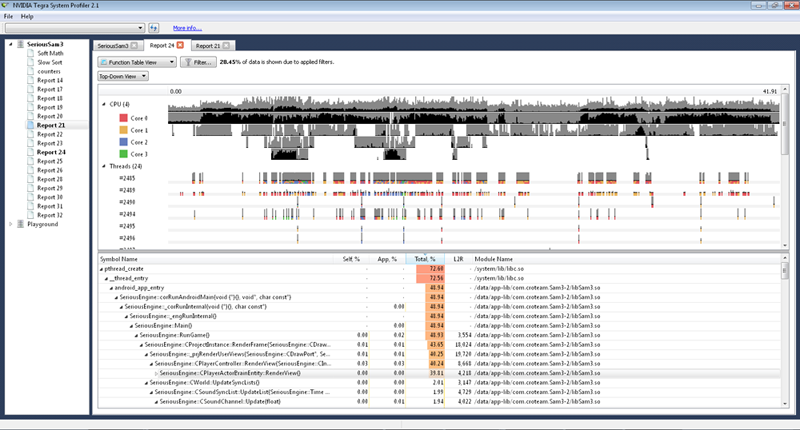This screenshot has height=430, width=800.
Task: Select the CWorld::UpdateSyncLists() row
Action: click(x=439, y=383)
